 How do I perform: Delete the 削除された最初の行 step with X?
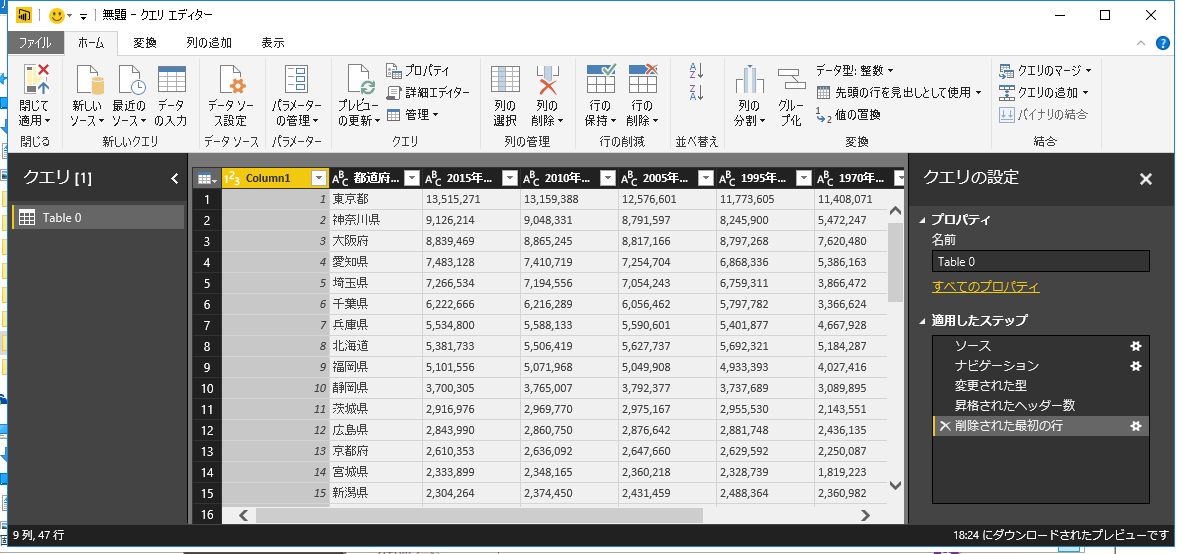(x=945, y=426)
